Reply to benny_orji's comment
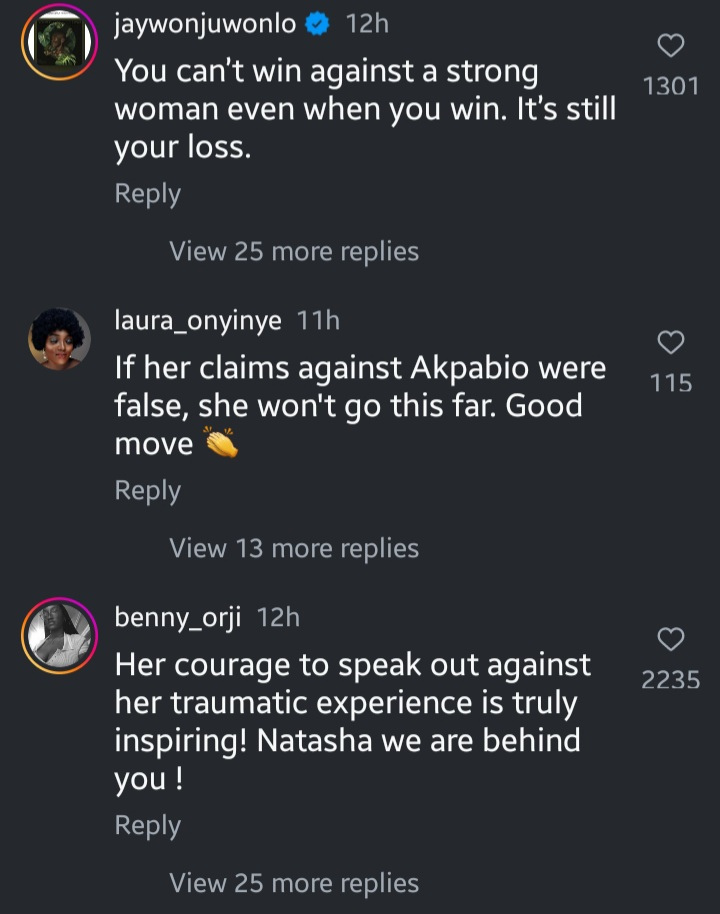The image size is (720, 914). (147, 825)
